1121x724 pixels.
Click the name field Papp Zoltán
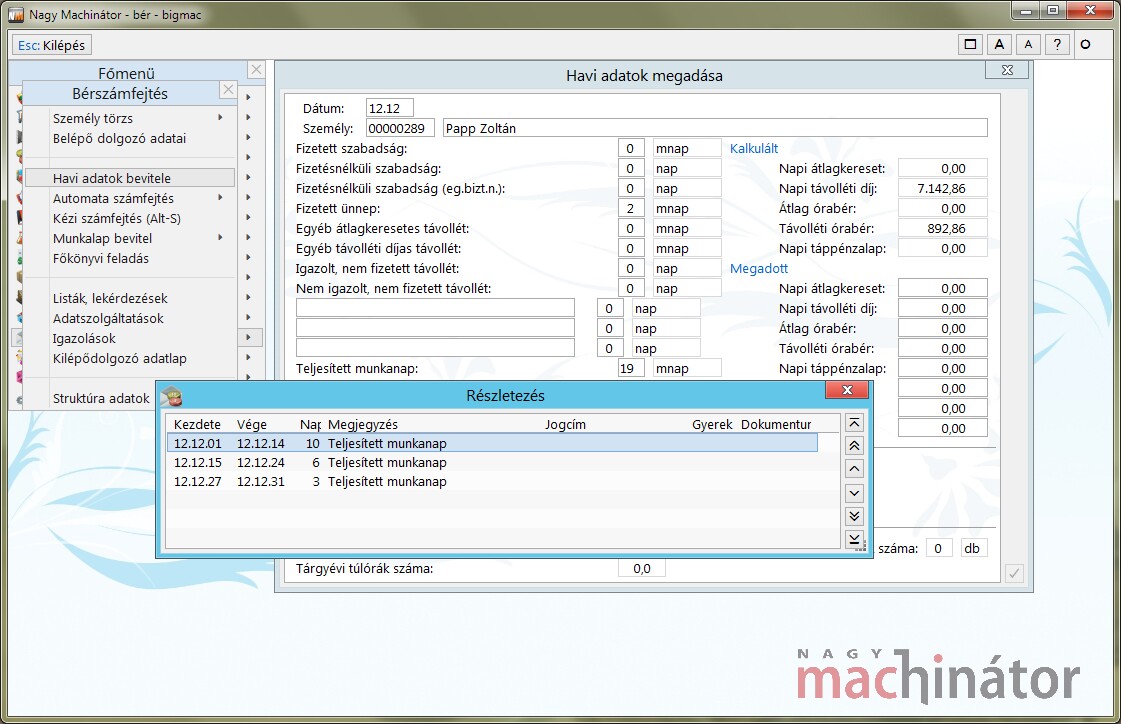(715, 128)
